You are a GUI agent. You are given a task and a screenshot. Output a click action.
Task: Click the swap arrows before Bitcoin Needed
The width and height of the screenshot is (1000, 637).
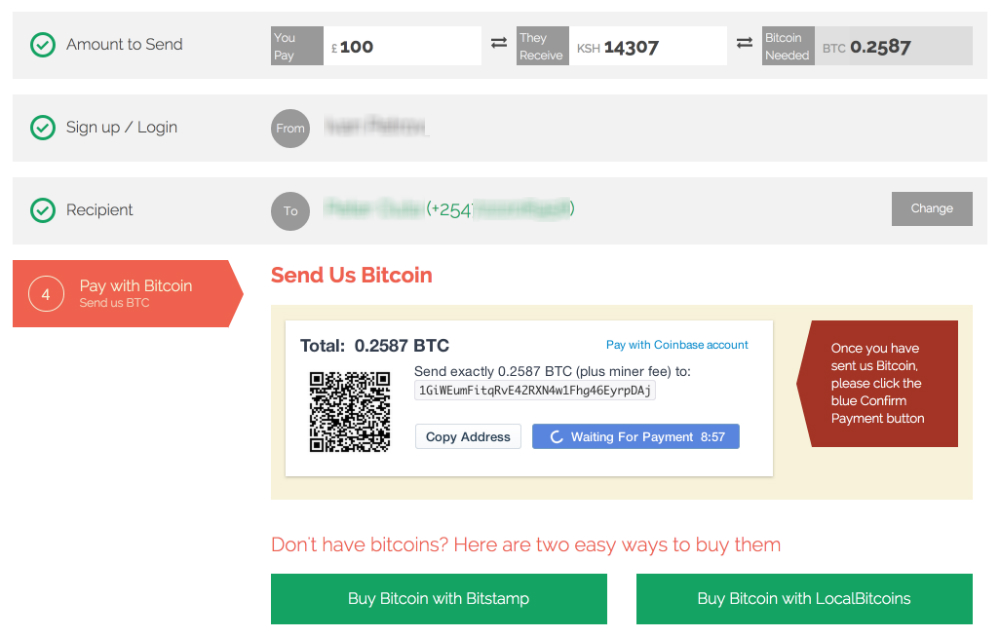744,43
